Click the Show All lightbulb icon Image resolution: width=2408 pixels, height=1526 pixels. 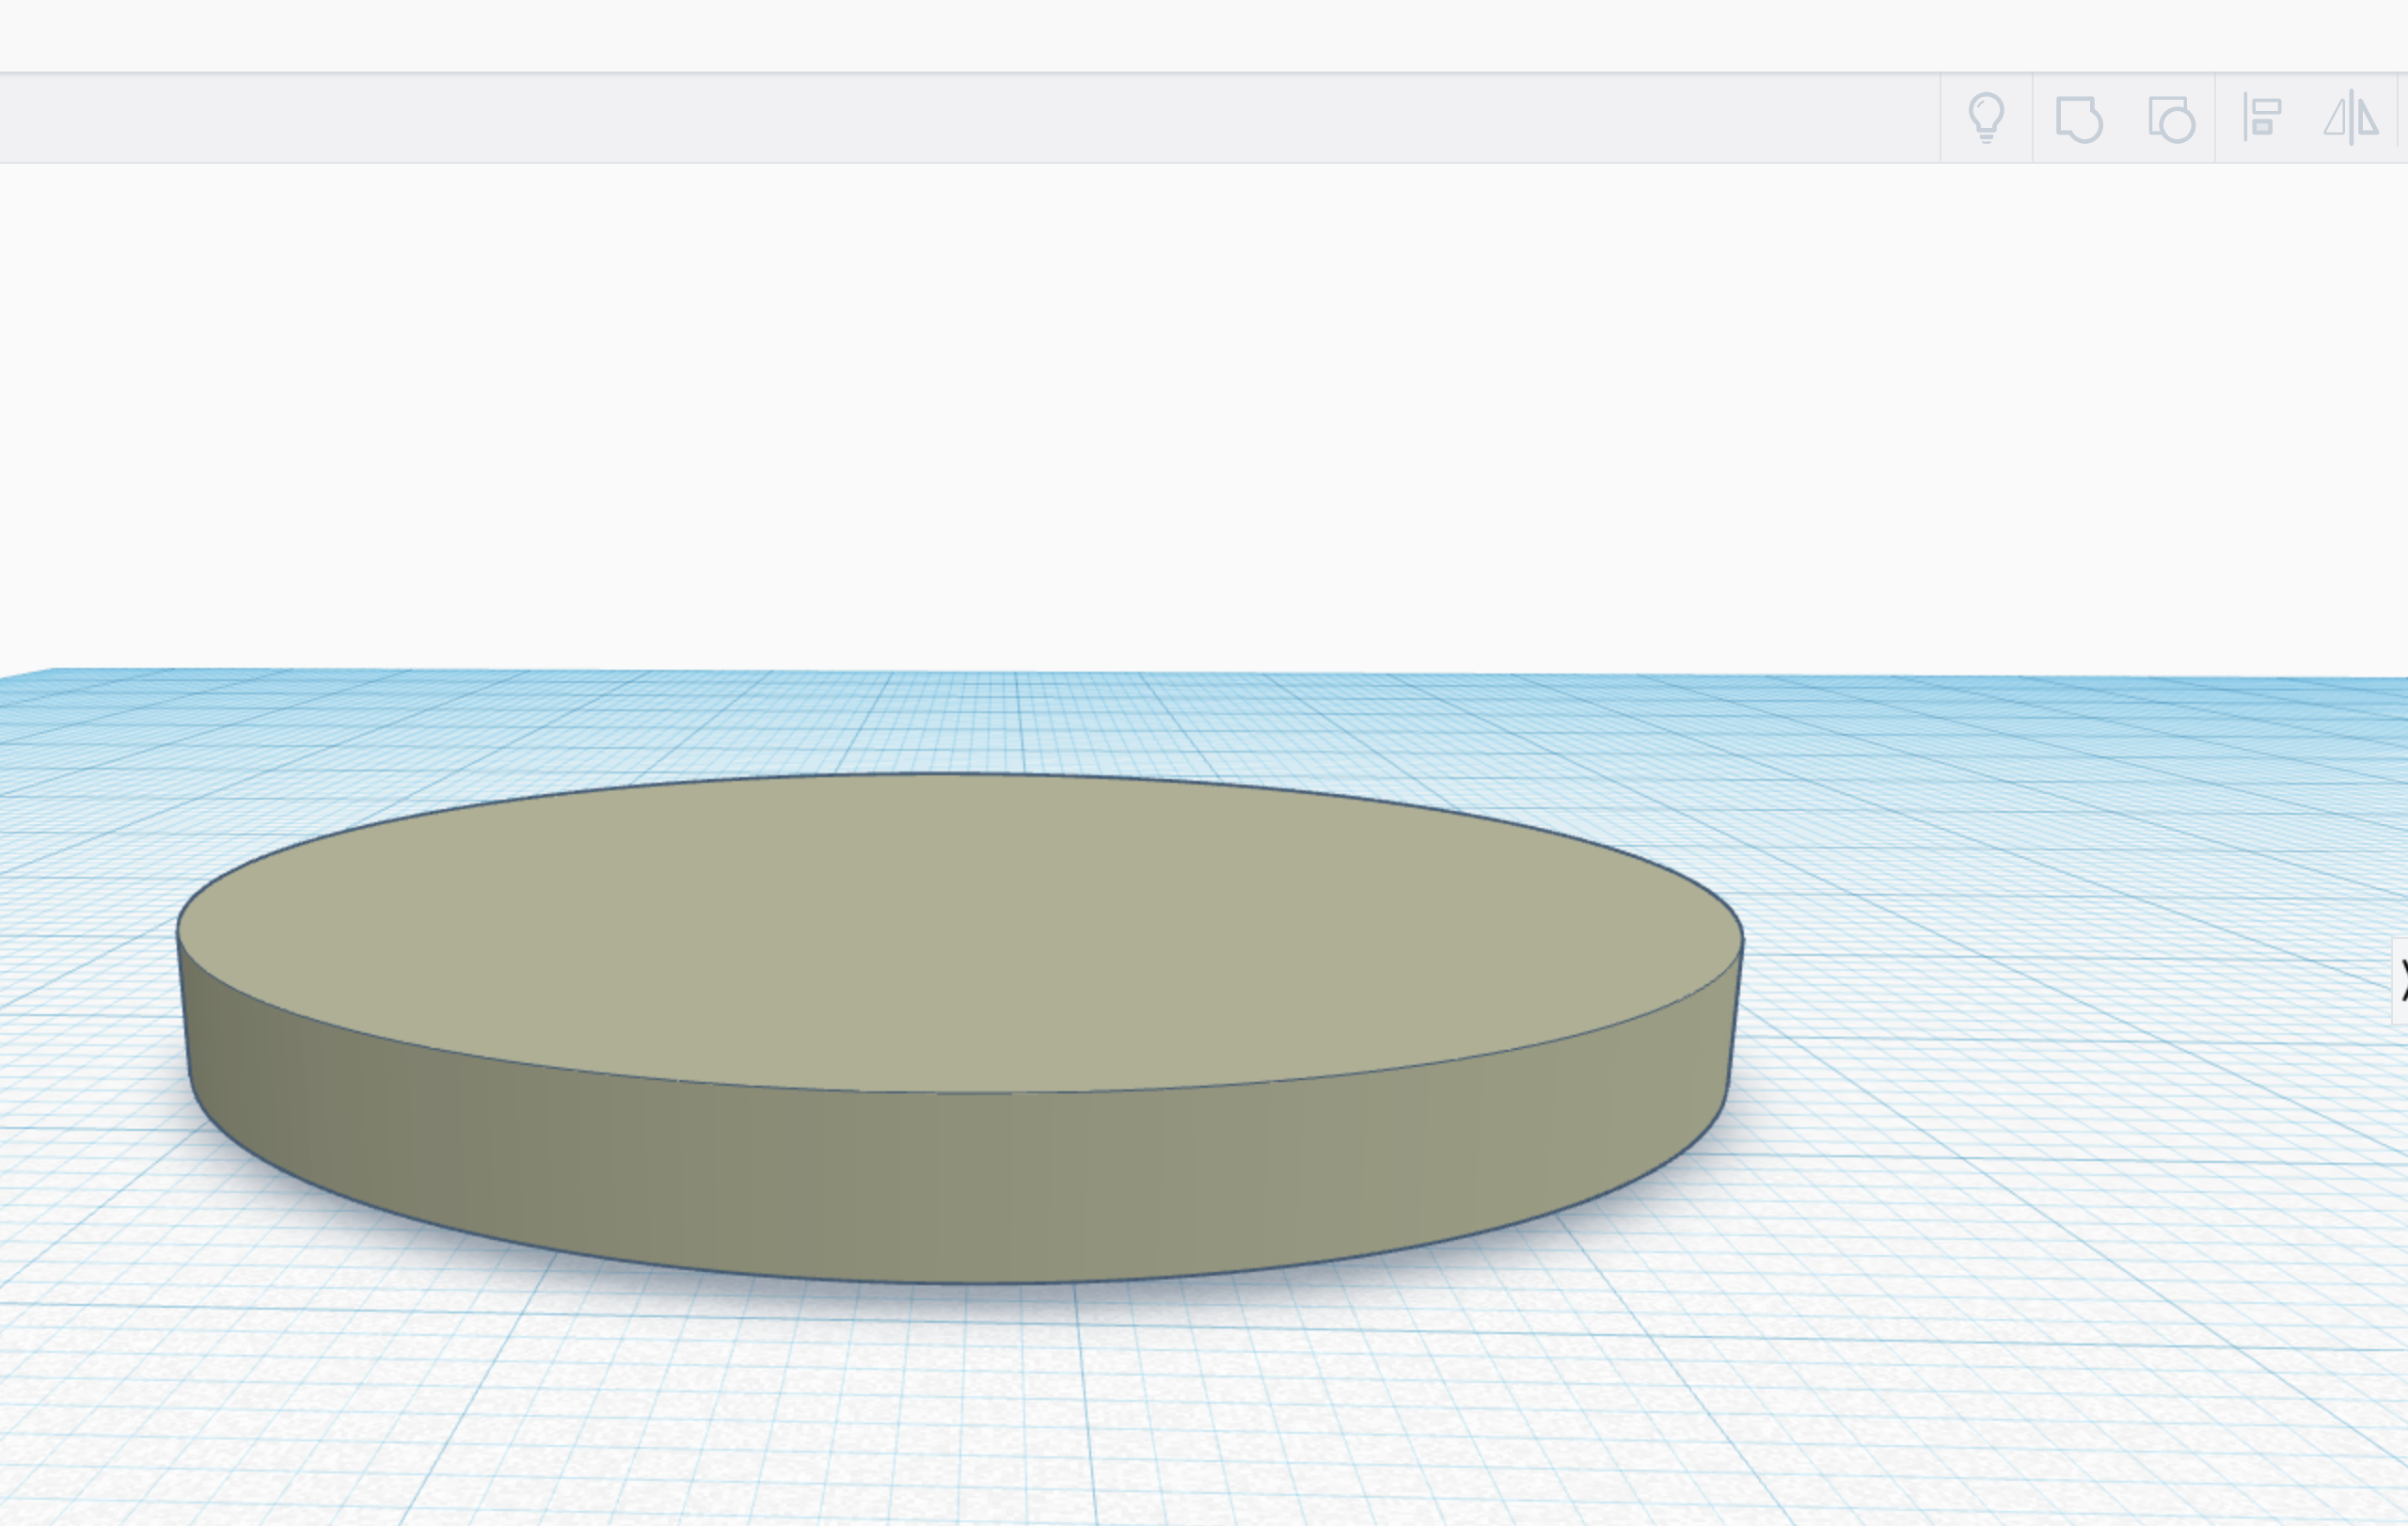[x=1986, y=118]
